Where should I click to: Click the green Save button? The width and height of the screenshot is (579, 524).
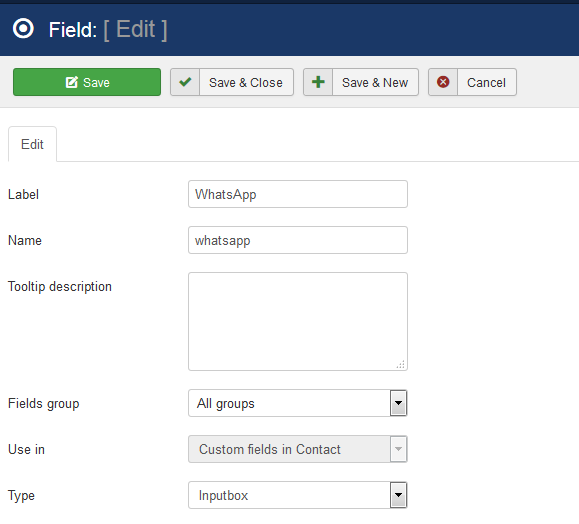pyautogui.click(x=87, y=82)
